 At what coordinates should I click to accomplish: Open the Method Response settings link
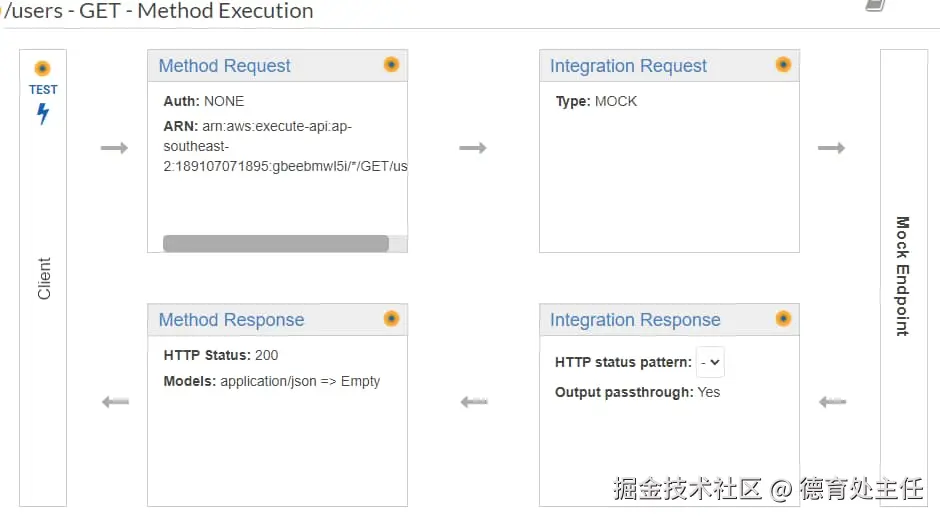click(x=231, y=320)
